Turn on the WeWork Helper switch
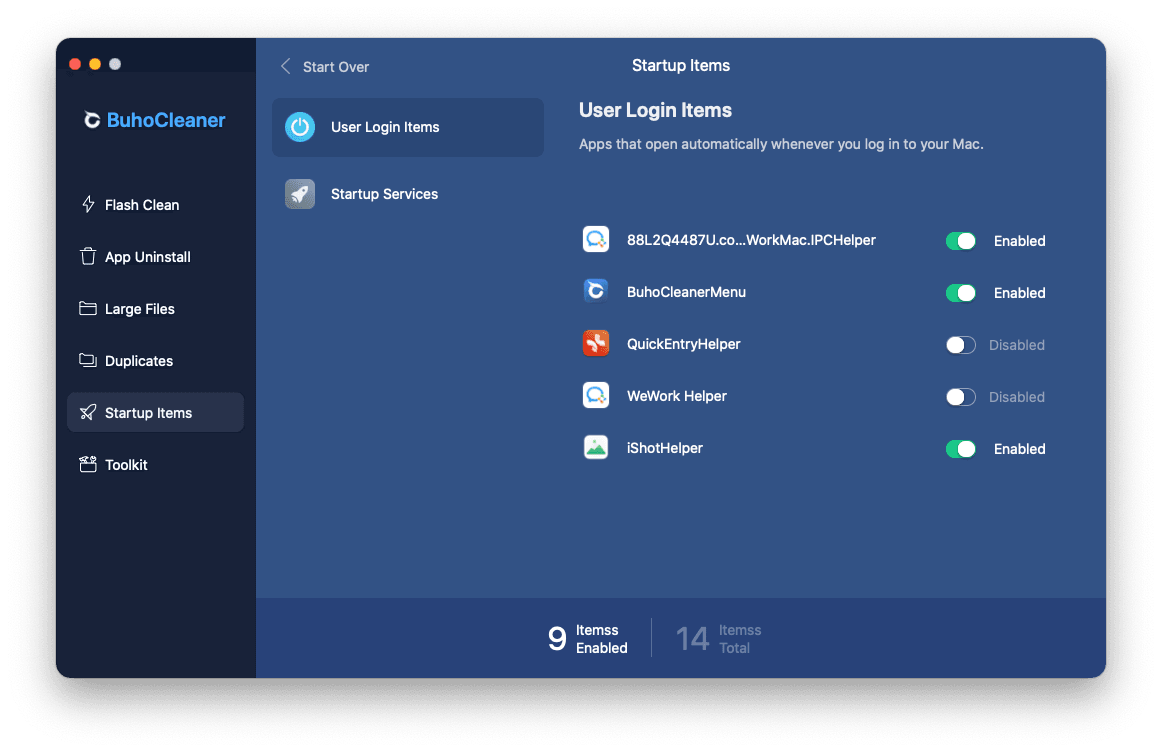This screenshot has width=1162, height=752. click(x=960, y=396)
